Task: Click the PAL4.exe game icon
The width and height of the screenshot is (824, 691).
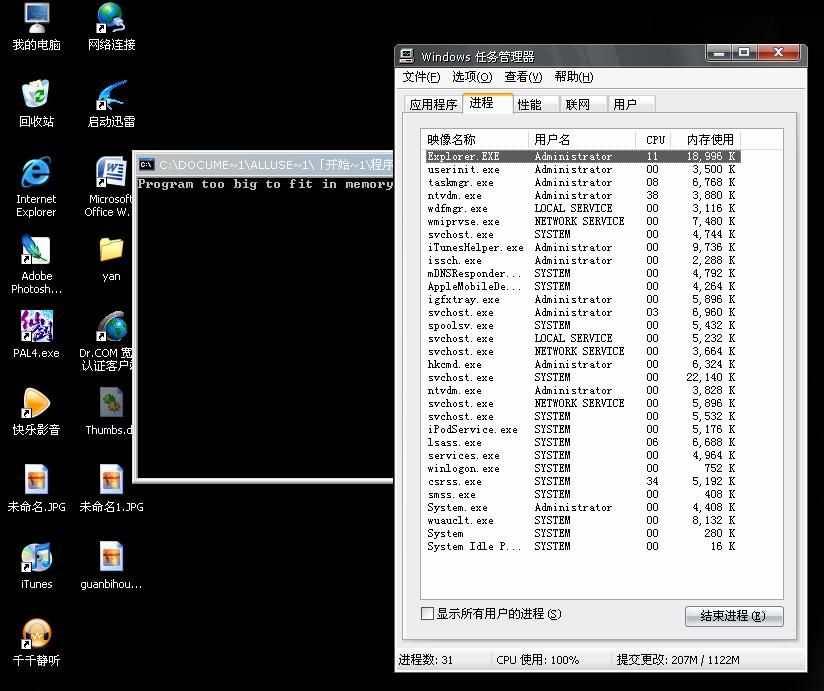Action: (x=36, y=328)
